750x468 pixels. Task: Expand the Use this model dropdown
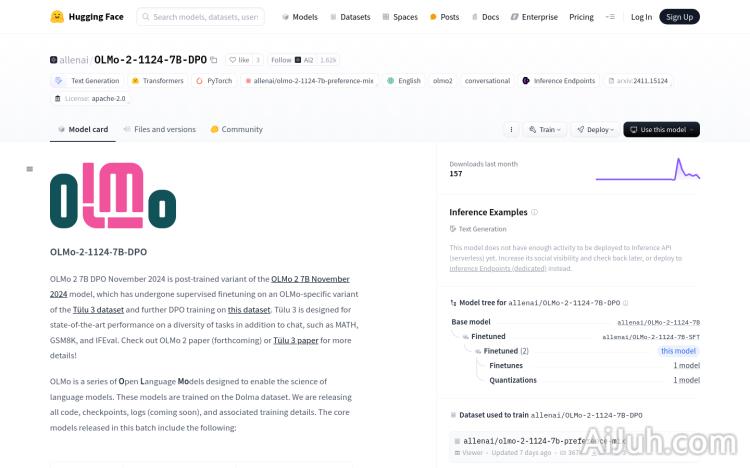pyautogui.click(x=661, y=129)
